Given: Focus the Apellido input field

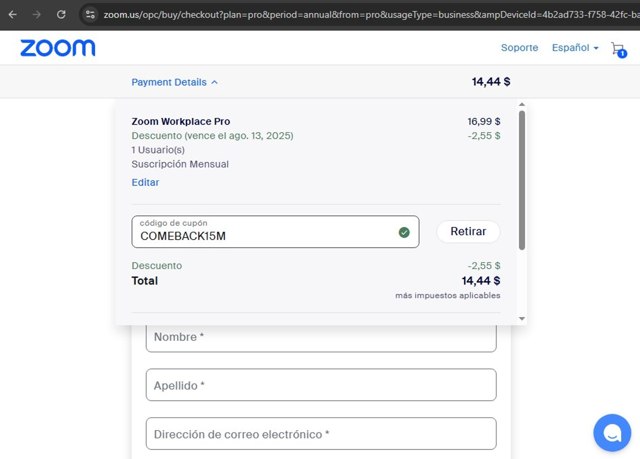Looking at the screenshot, I should tap(321, 385).
